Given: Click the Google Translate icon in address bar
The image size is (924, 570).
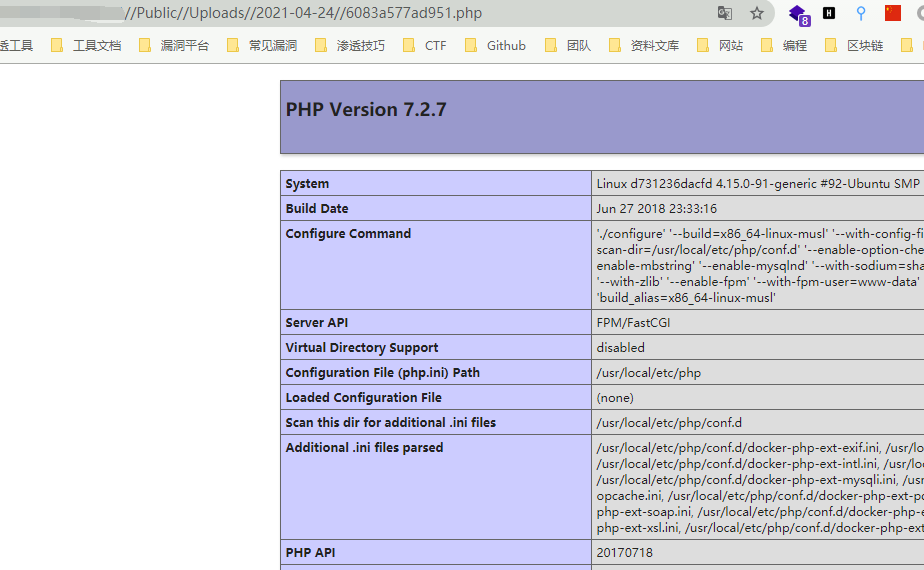Looking at the screenshot, I should [x=725, y=13].
